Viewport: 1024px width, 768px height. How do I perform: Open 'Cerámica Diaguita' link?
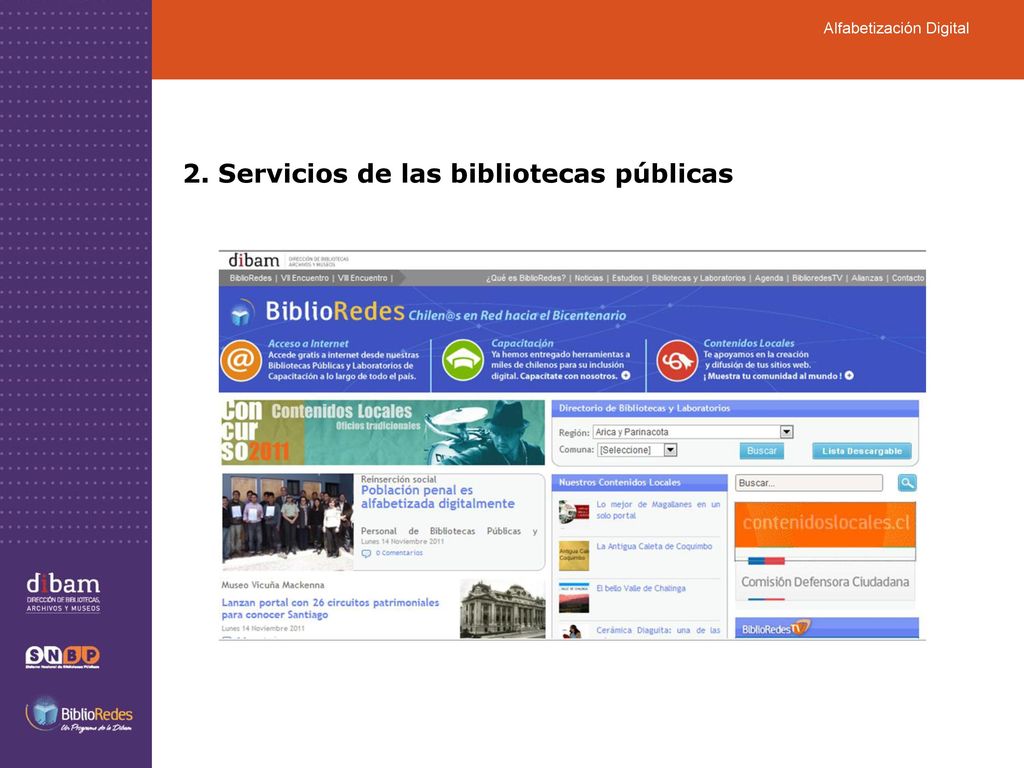point(658,630)
